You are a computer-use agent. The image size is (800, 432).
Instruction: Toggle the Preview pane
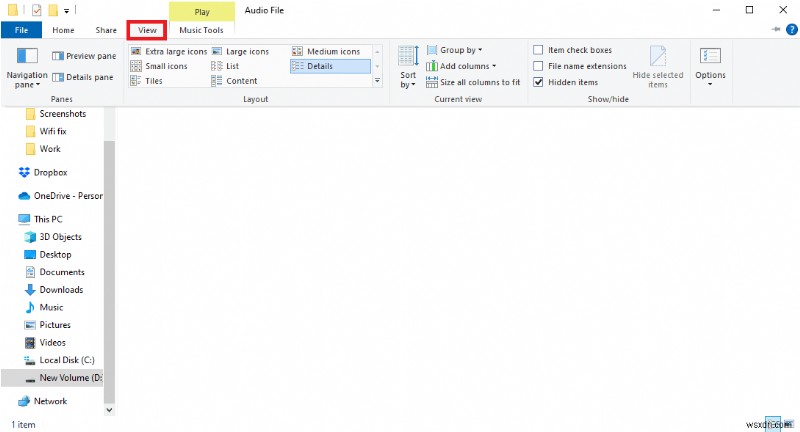coord(84,56)
